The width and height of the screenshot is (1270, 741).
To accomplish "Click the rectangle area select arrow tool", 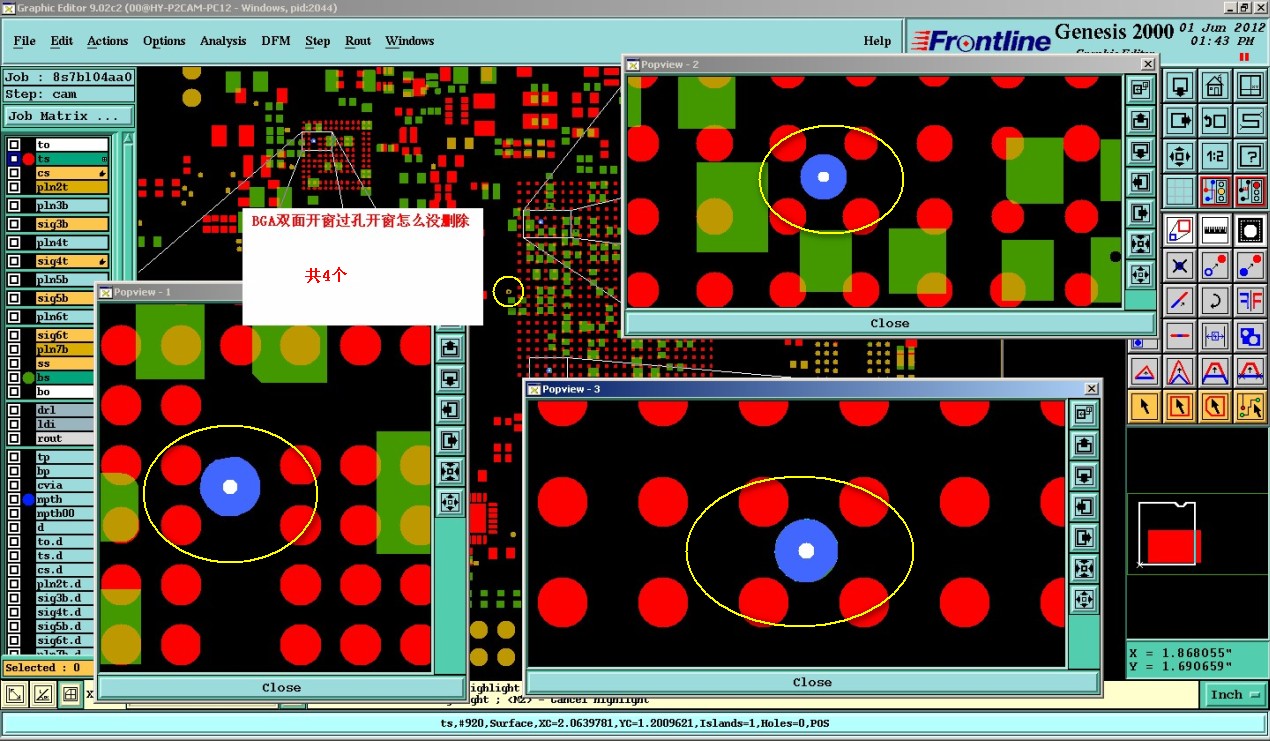I will [x=1180, y=406].
